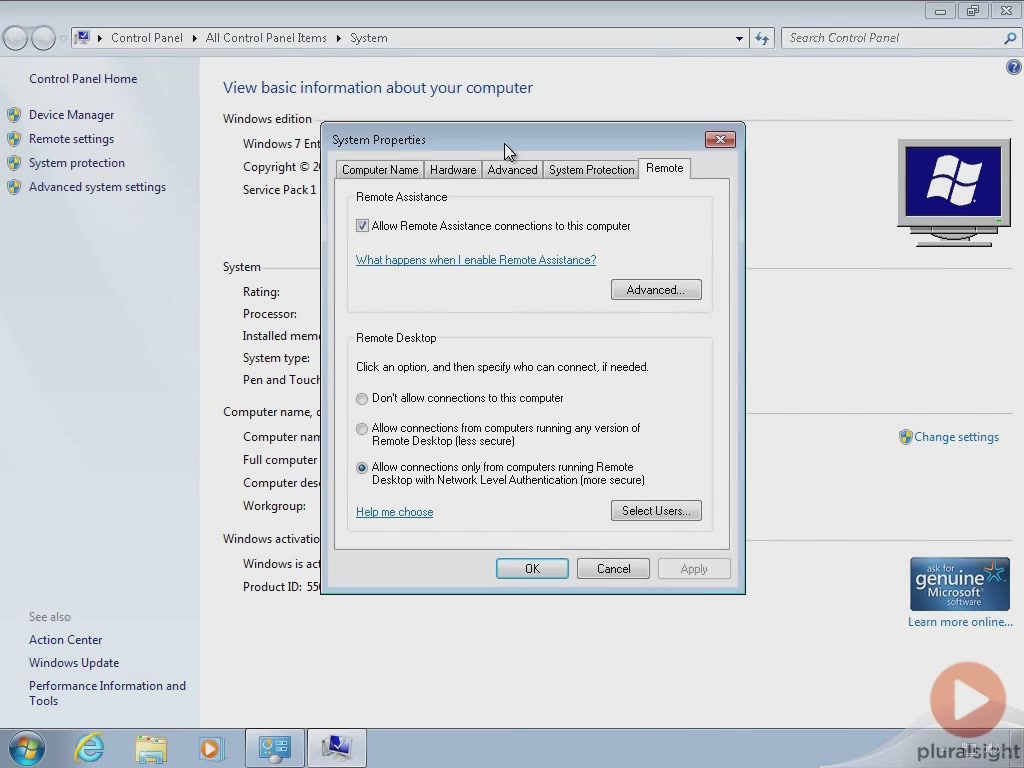
Task: Click the Forward navigation arrow
Action: click(x=43, y=38)
